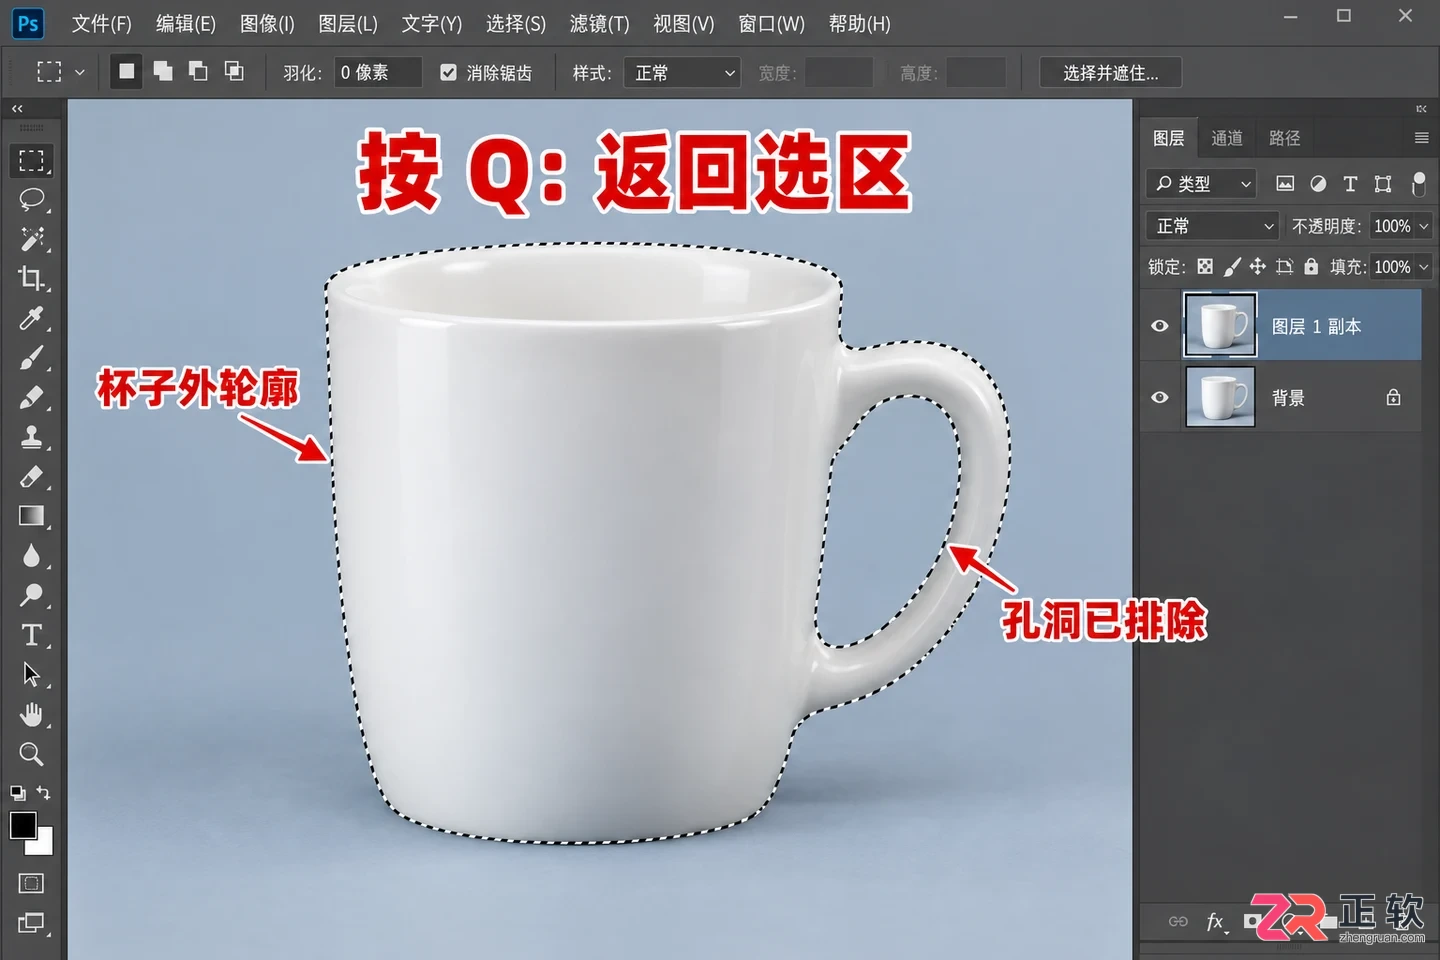Switch to the 路径 tab
1440x960 pixels.
click(x=1285, y=138)
